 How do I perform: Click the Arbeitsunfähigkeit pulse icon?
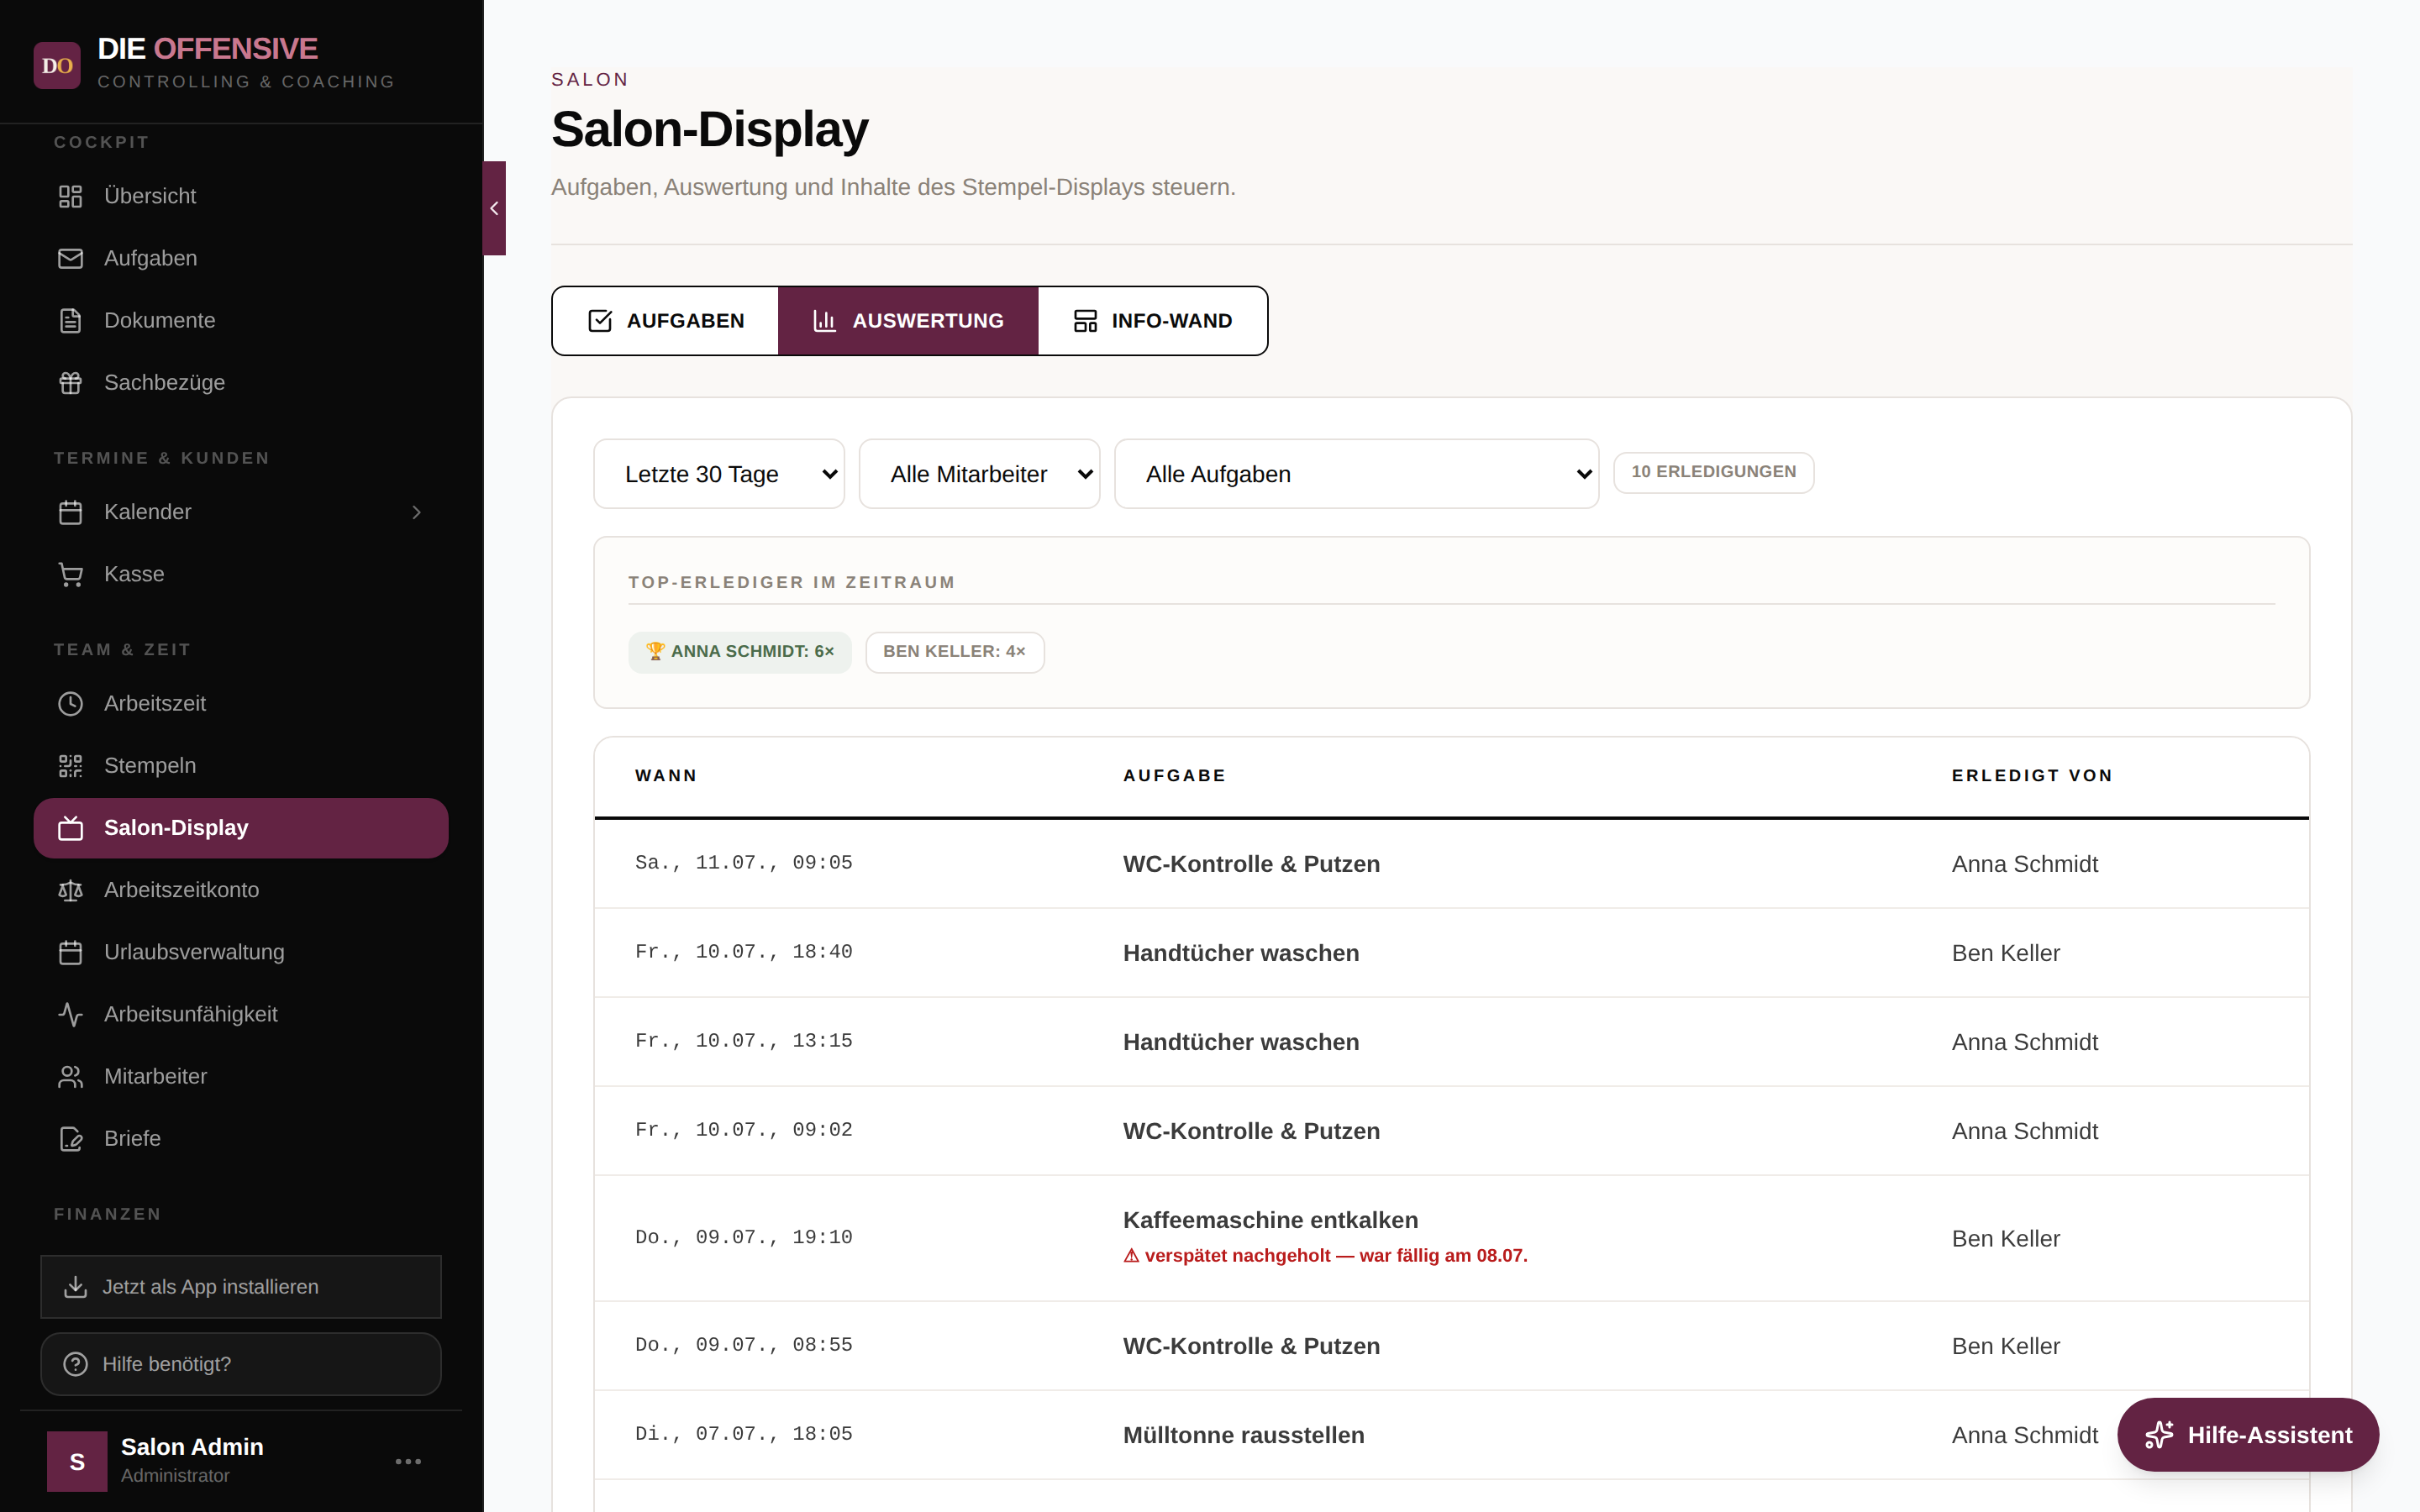(70, 1014)
